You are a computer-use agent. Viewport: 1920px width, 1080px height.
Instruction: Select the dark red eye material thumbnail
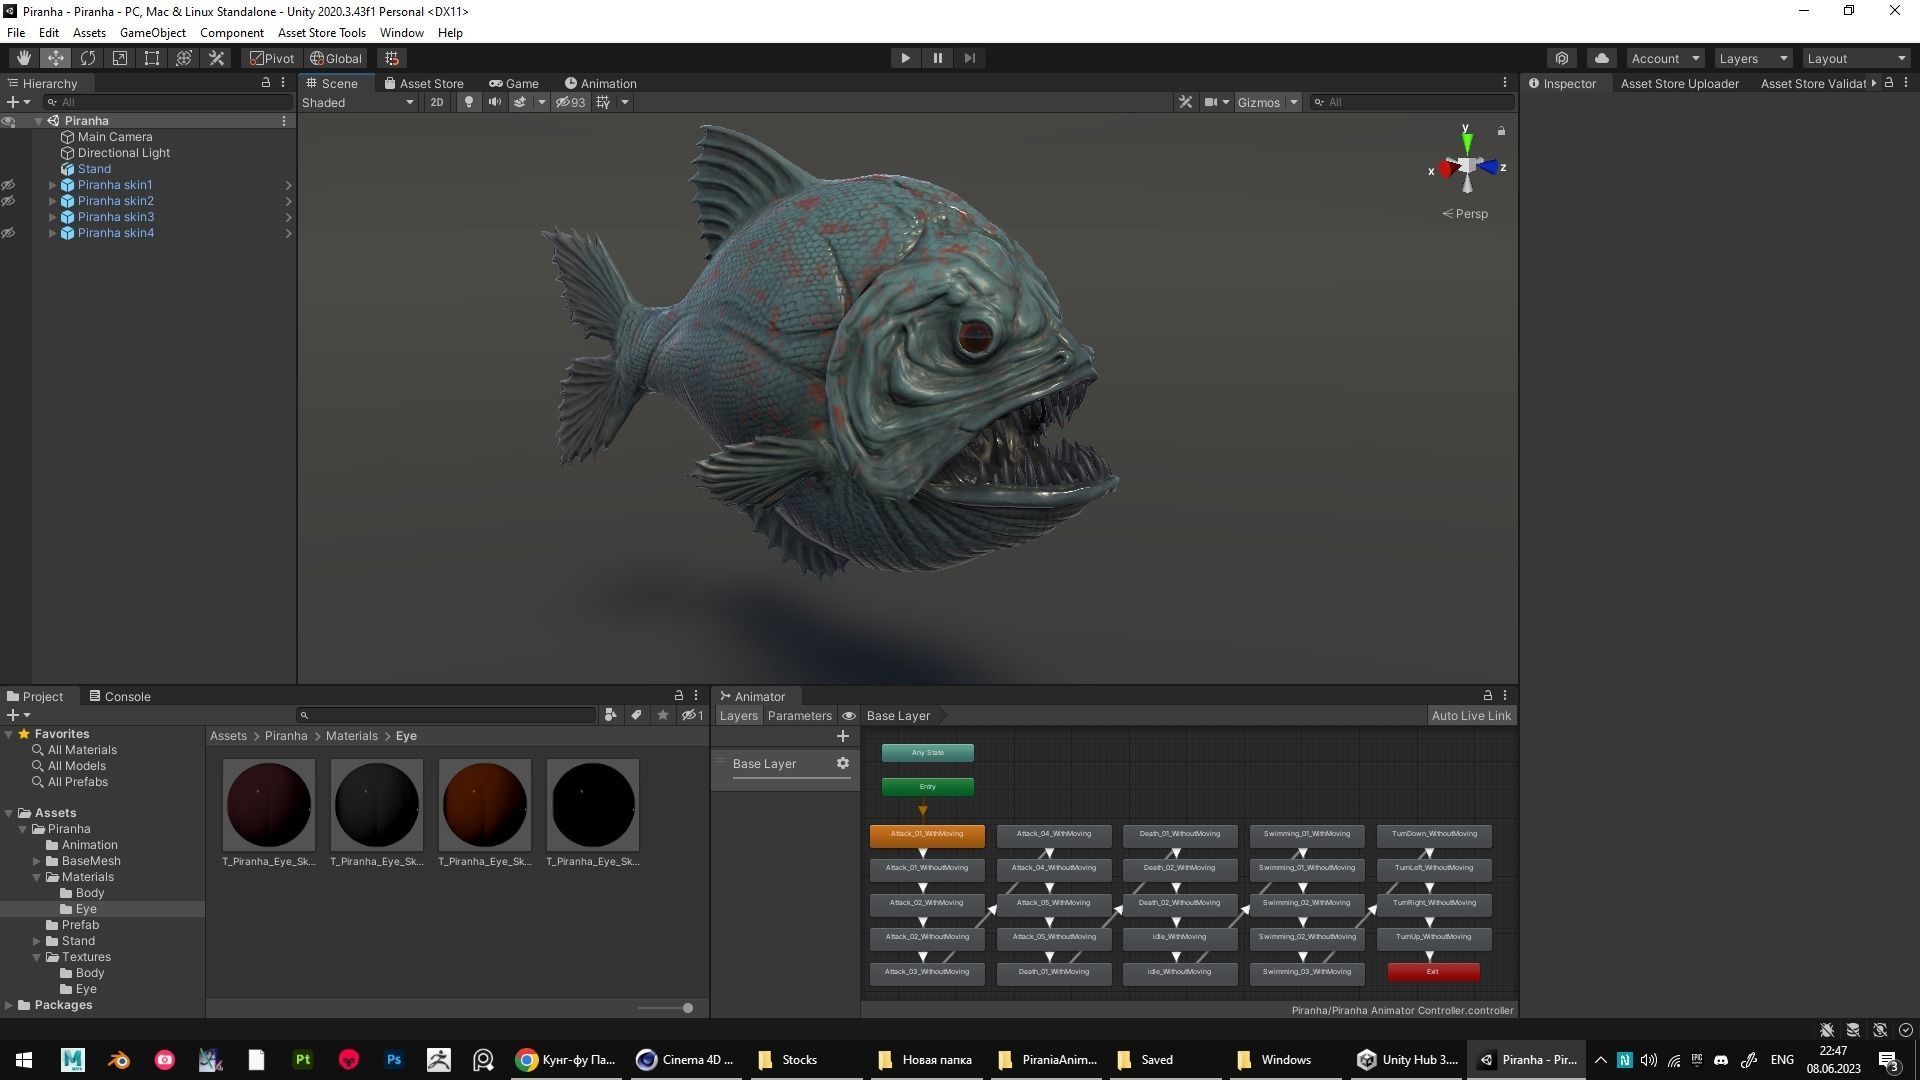269,805
